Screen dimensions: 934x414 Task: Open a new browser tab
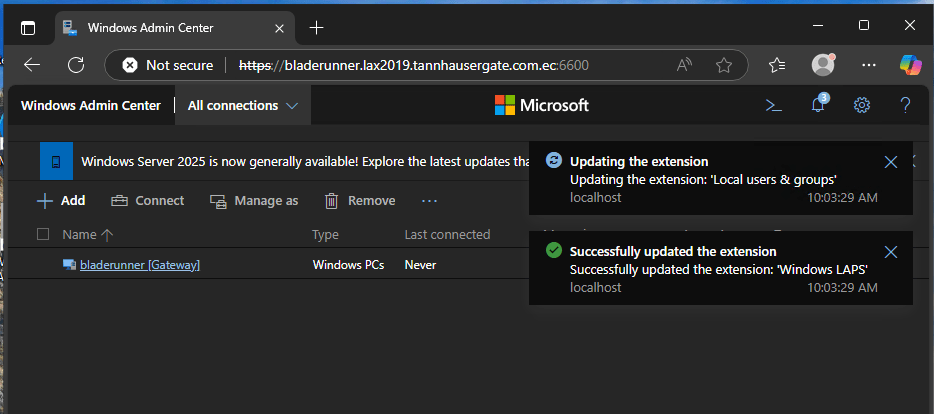coord(317,27)
